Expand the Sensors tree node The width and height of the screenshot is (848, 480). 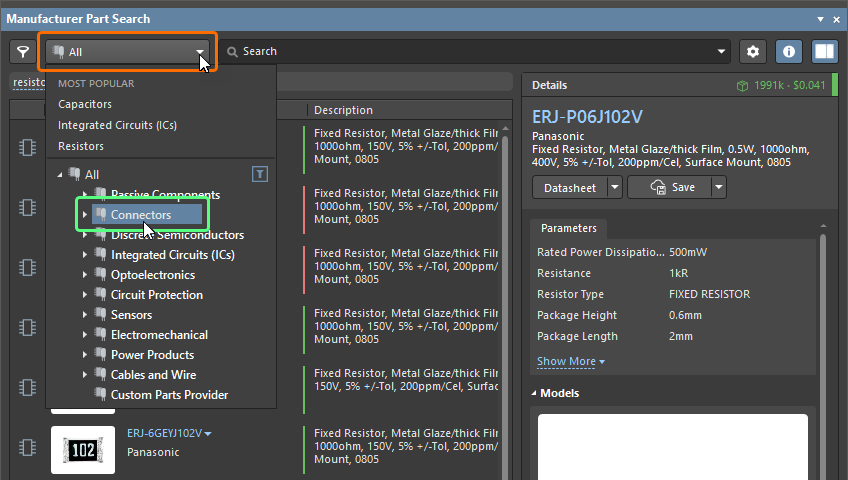[84, 315]
